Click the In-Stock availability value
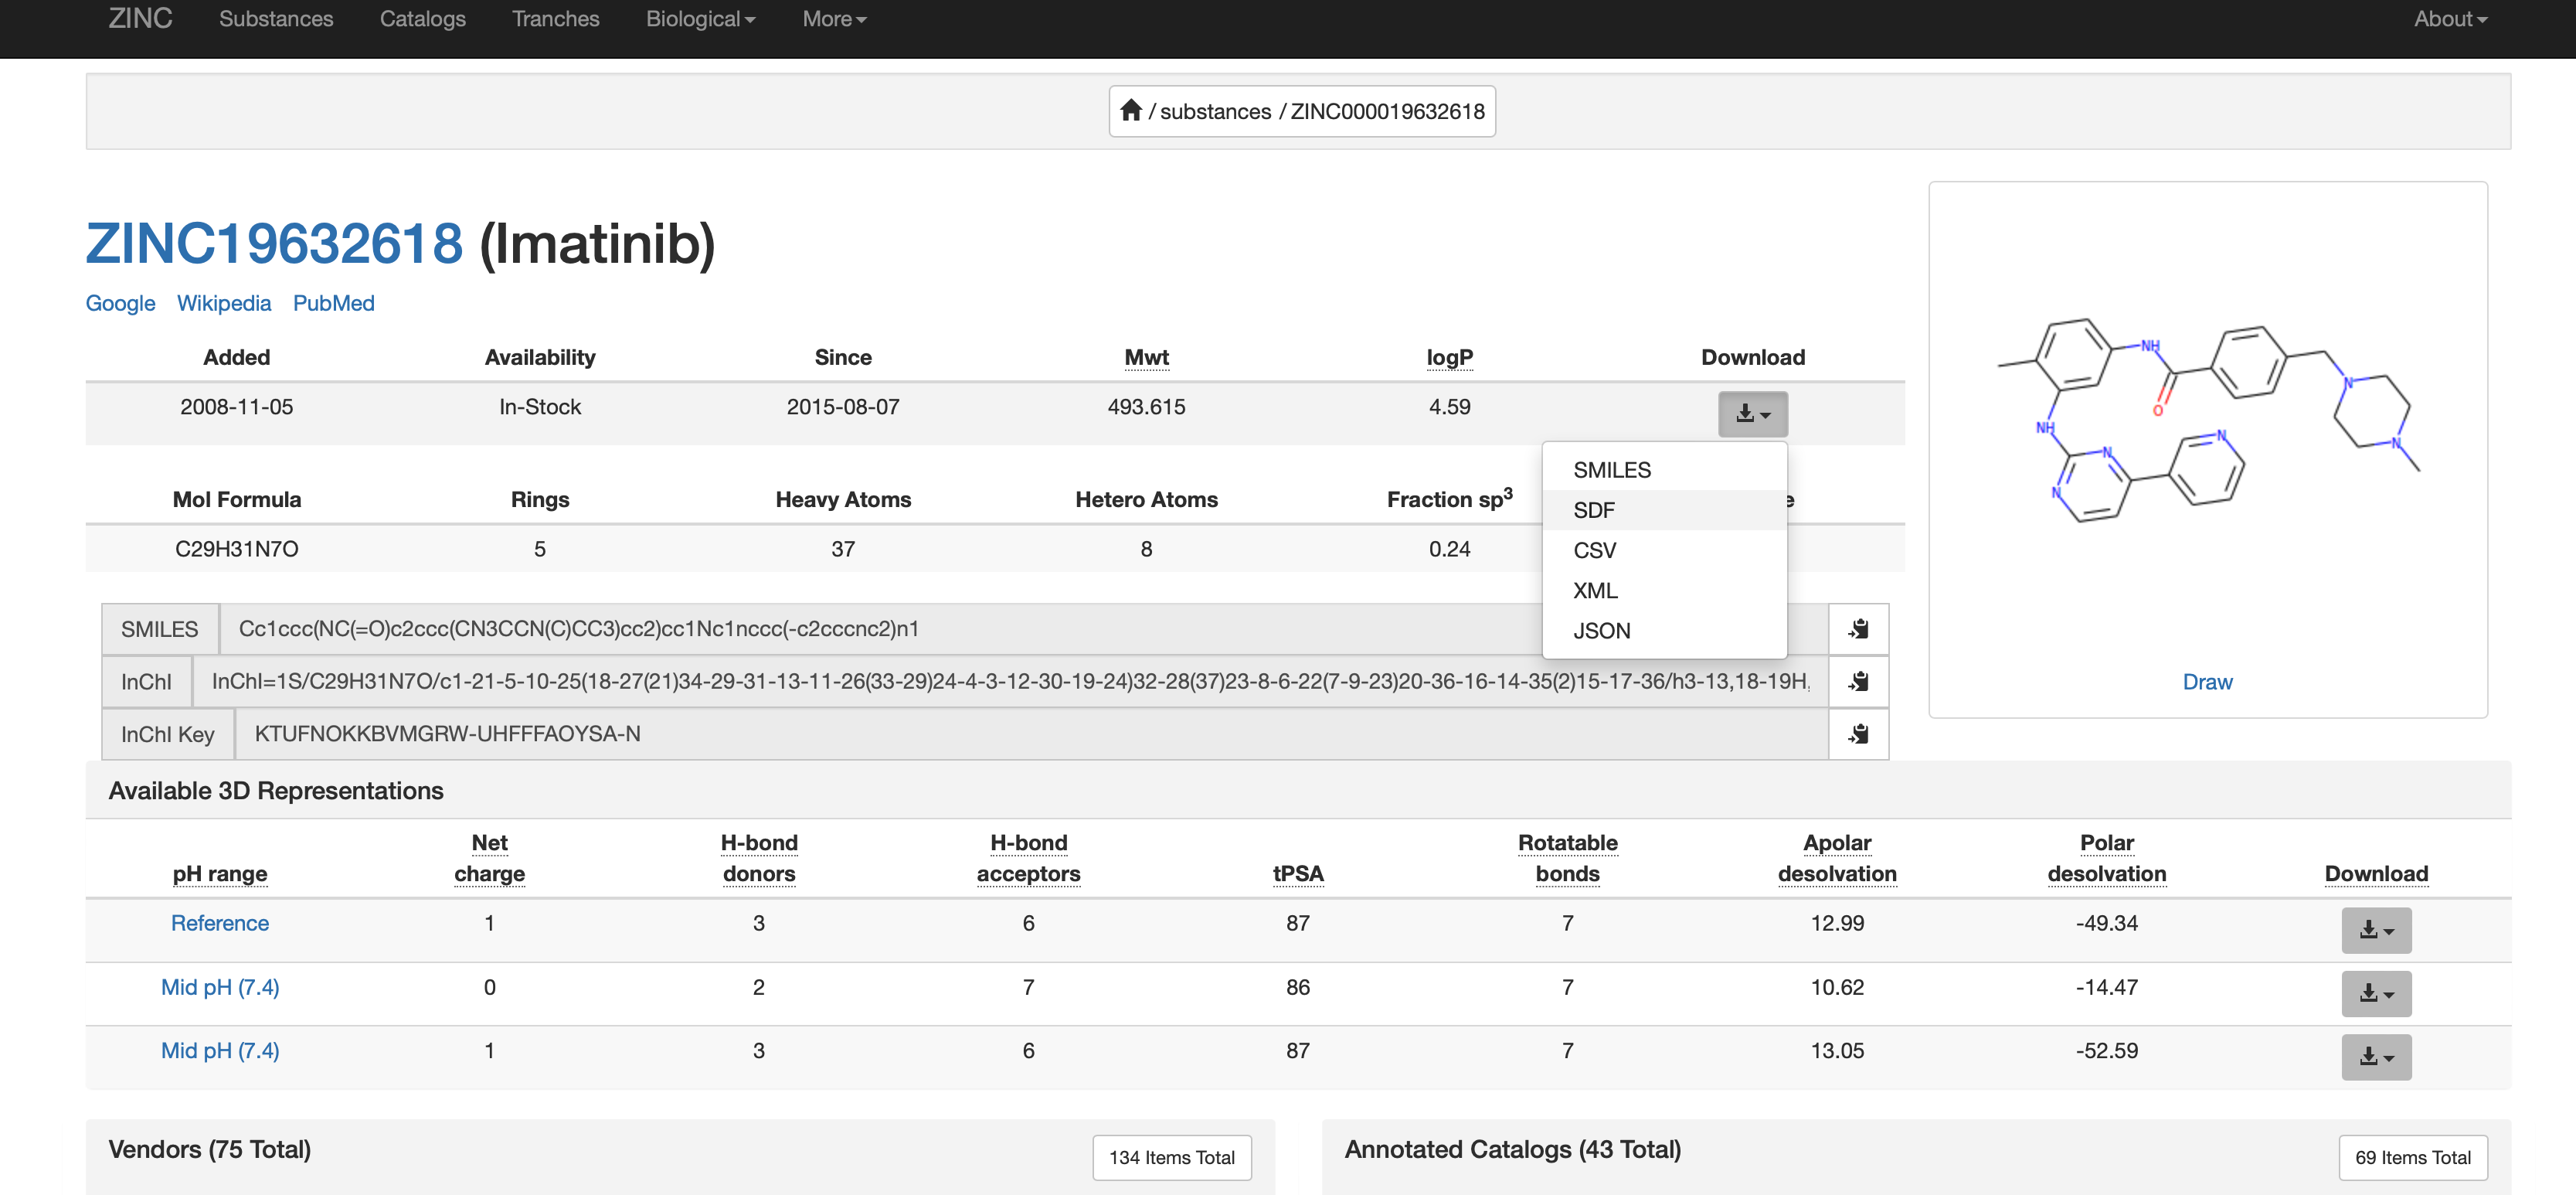This screenshot has height=1195, width=2576. (x=540, y=407)
